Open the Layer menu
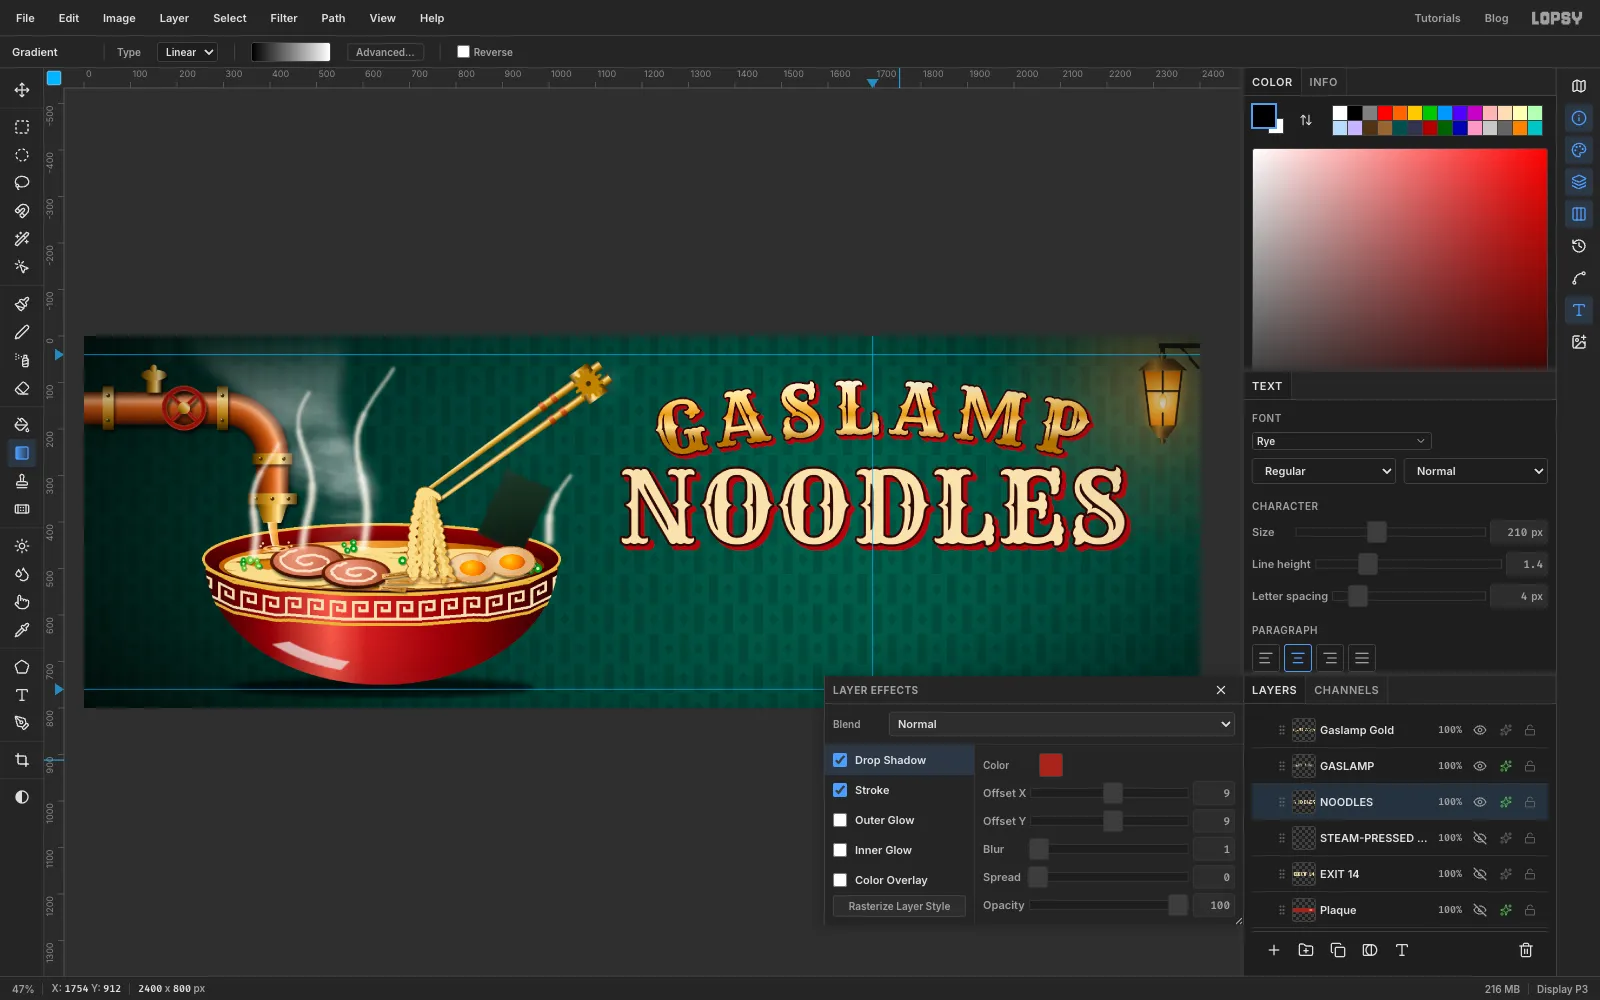 point(174,18)
